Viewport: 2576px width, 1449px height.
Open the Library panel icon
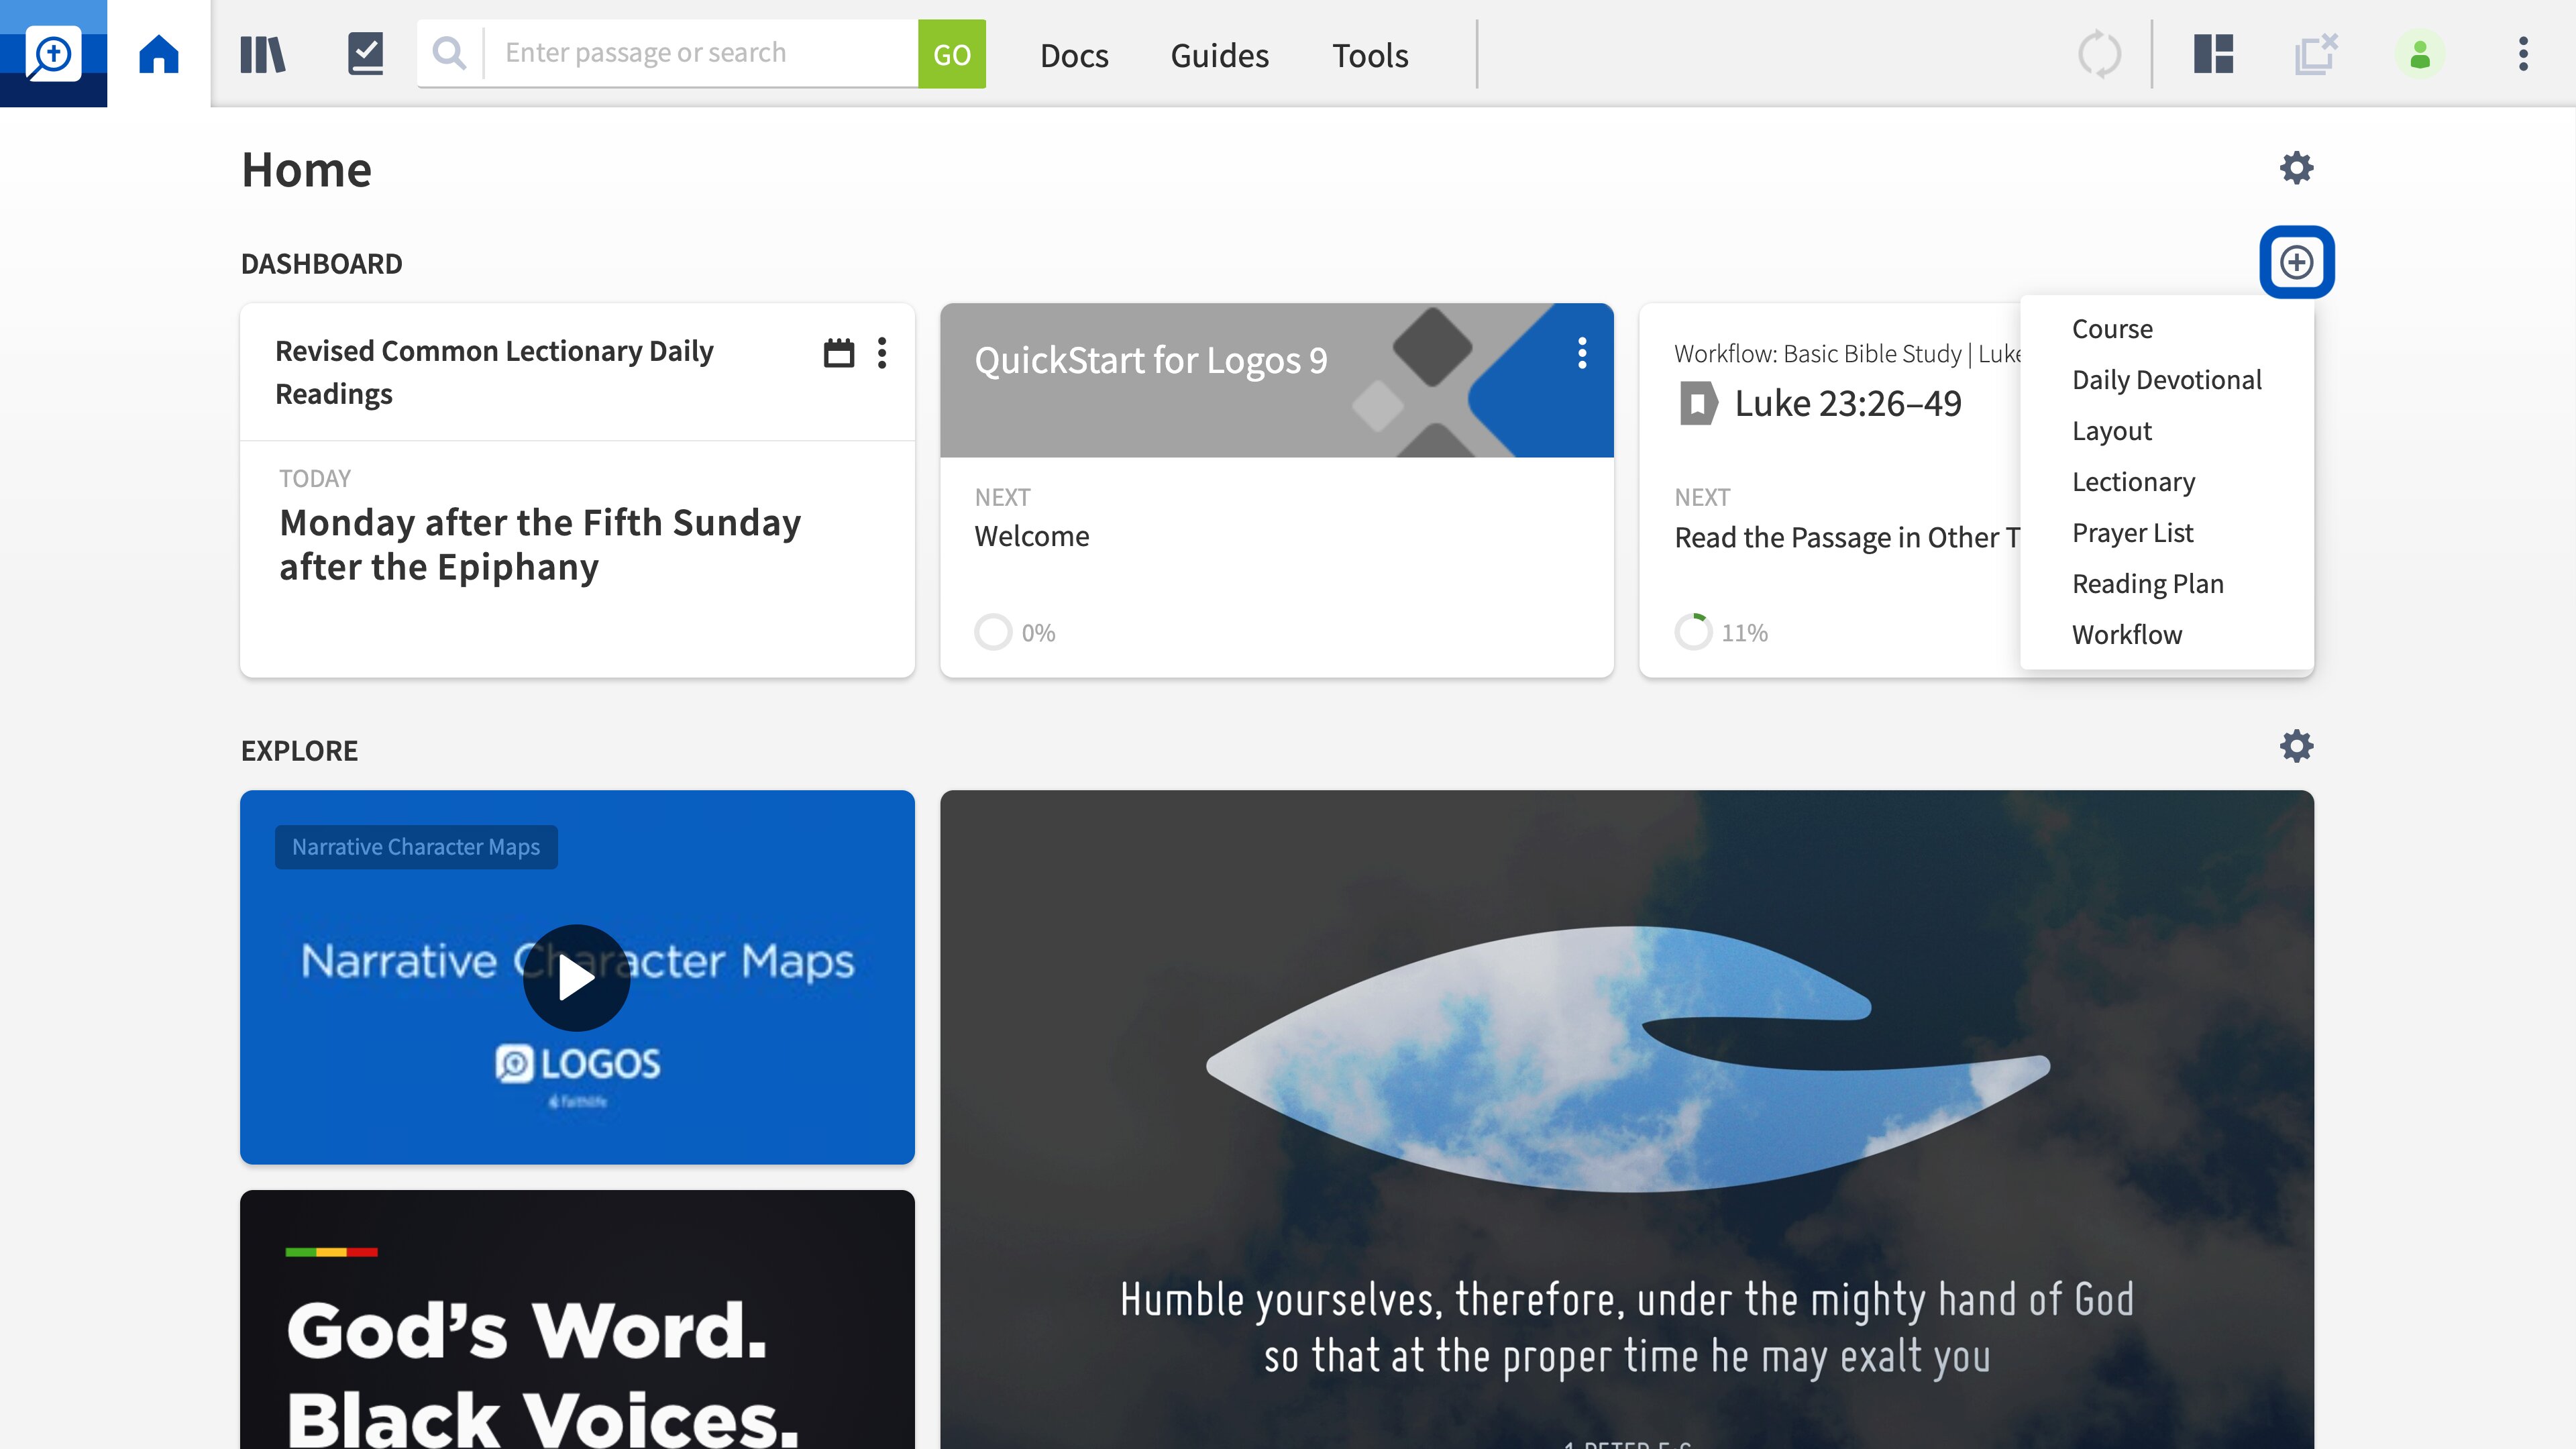[262, 53]
